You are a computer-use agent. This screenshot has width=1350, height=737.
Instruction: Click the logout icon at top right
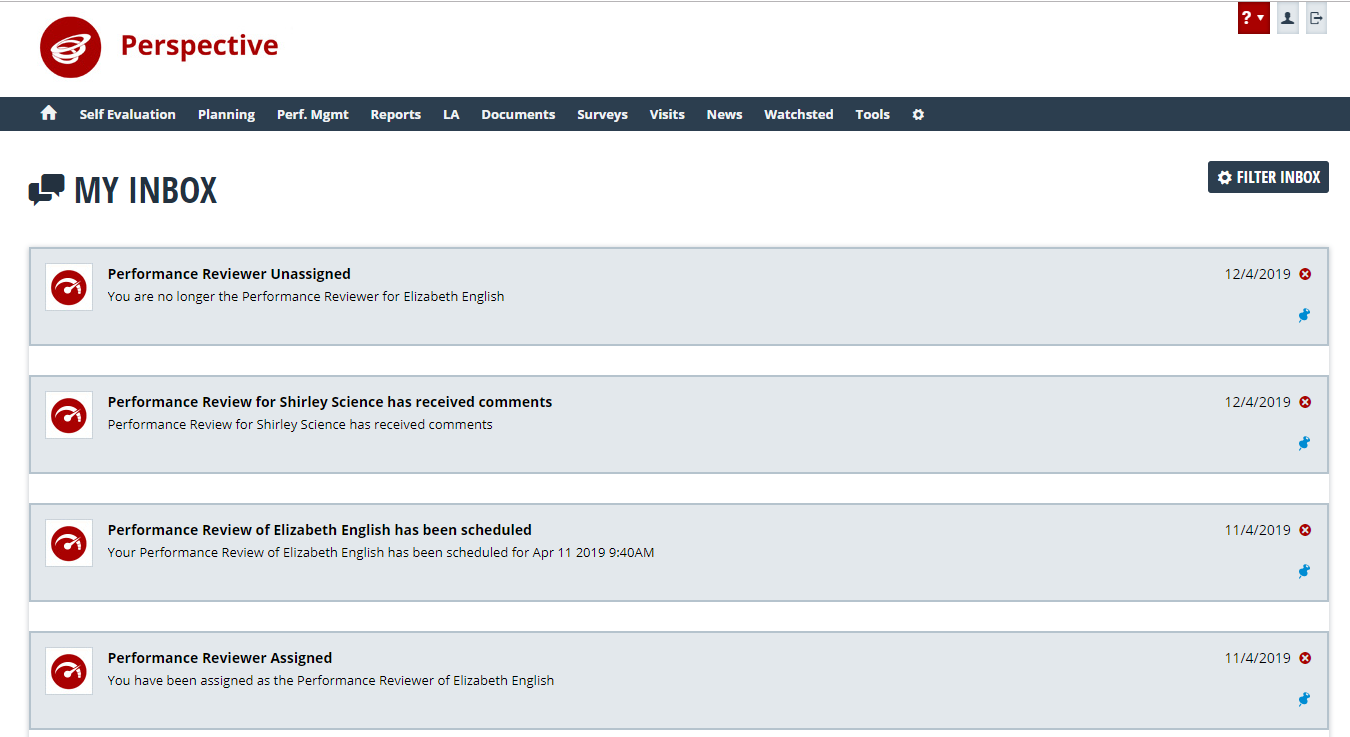coord(1316,18)
